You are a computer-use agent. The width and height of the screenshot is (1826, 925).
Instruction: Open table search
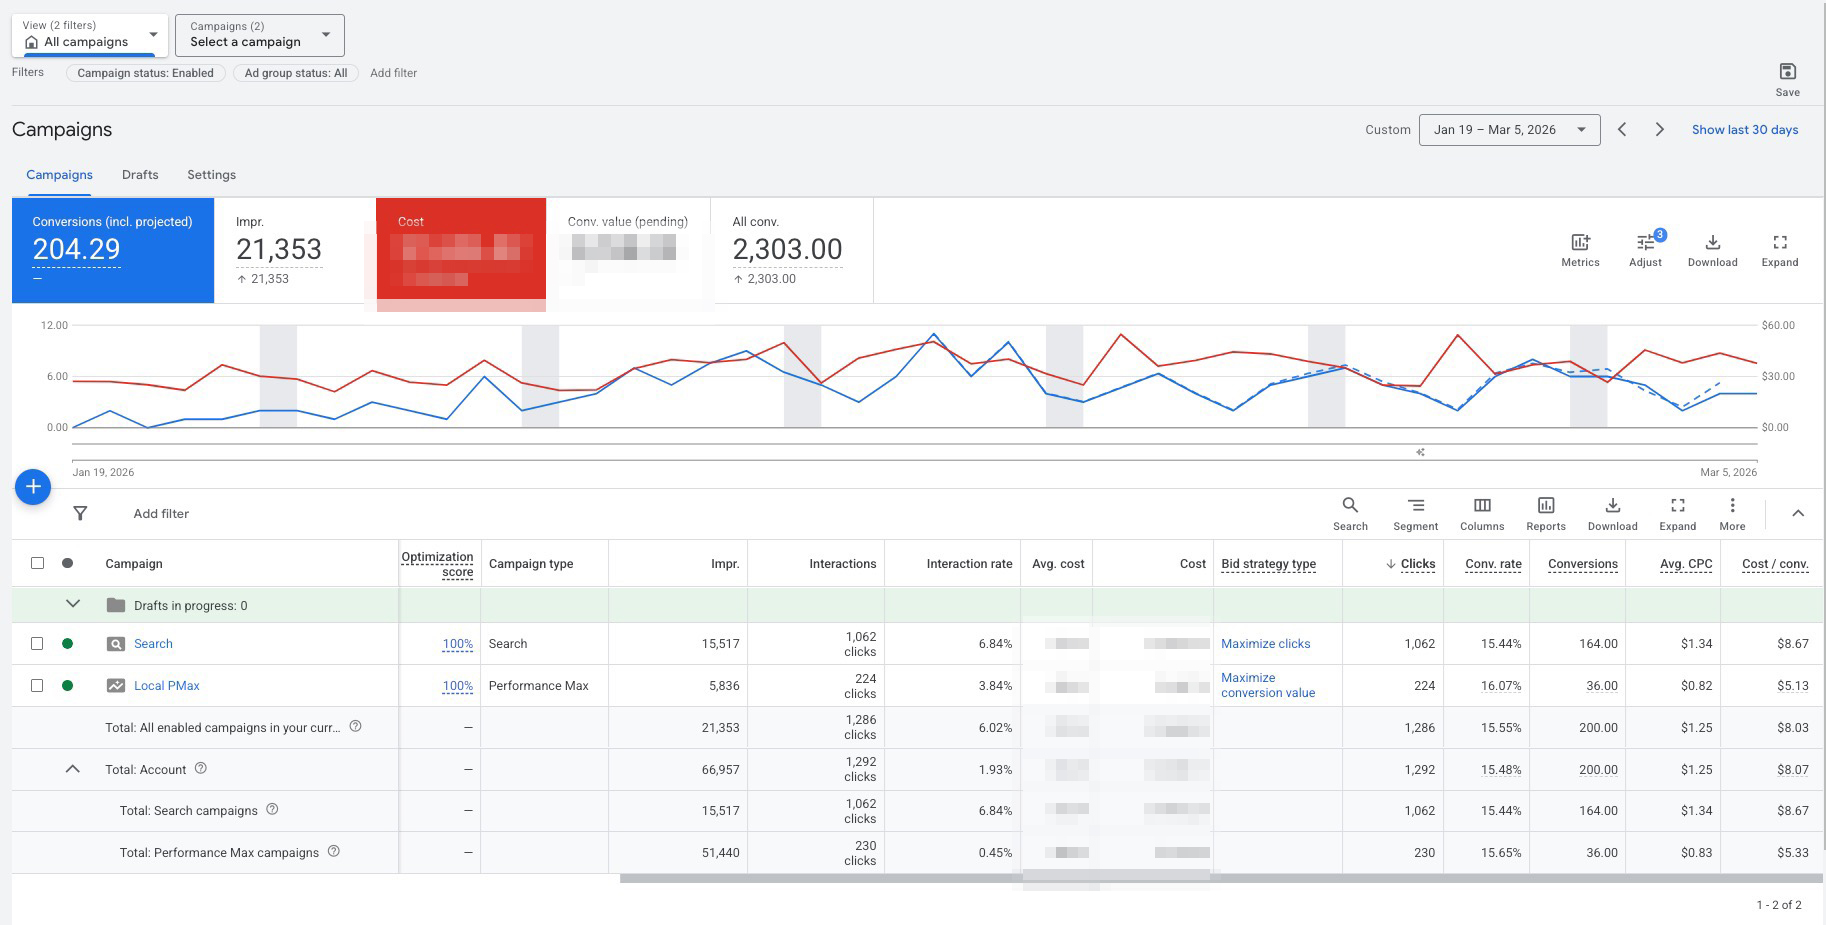(1350, 512)
